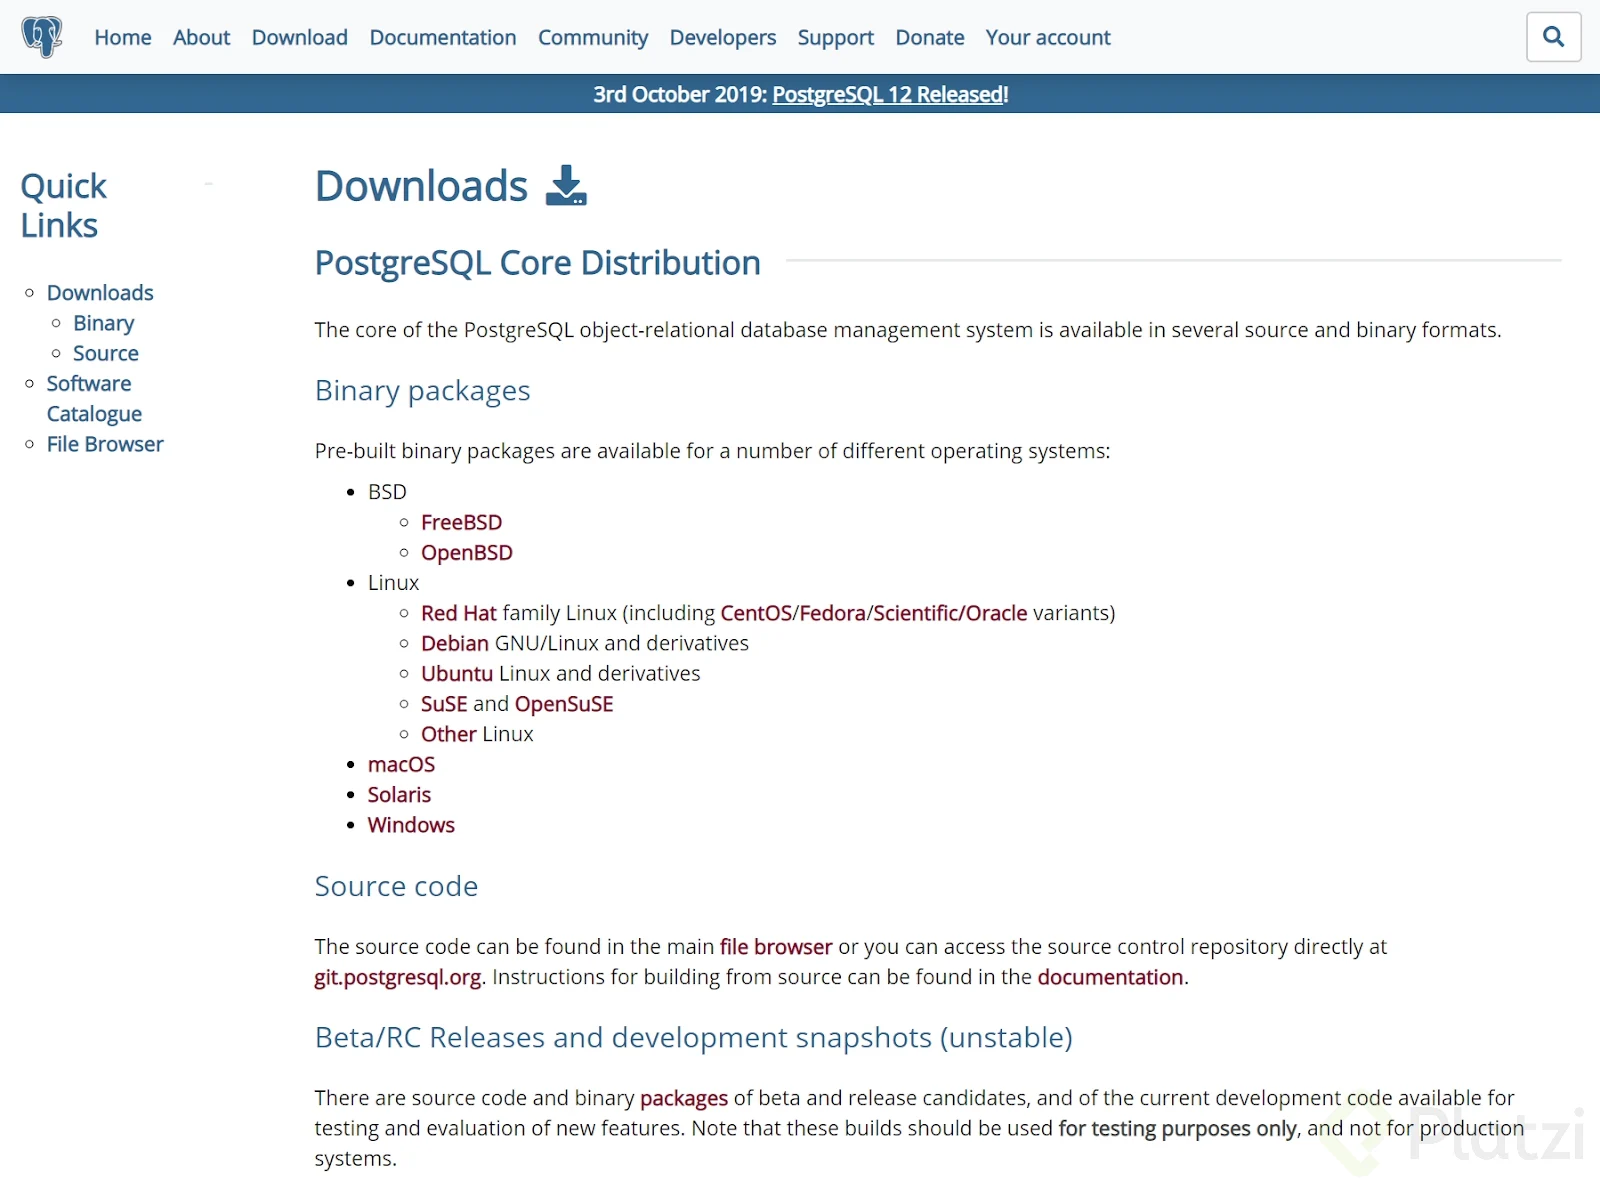Viewport: 1600px width, 1189px height.
Task: Click the Quick Links sidebar heading
Action: click(63, 205)
